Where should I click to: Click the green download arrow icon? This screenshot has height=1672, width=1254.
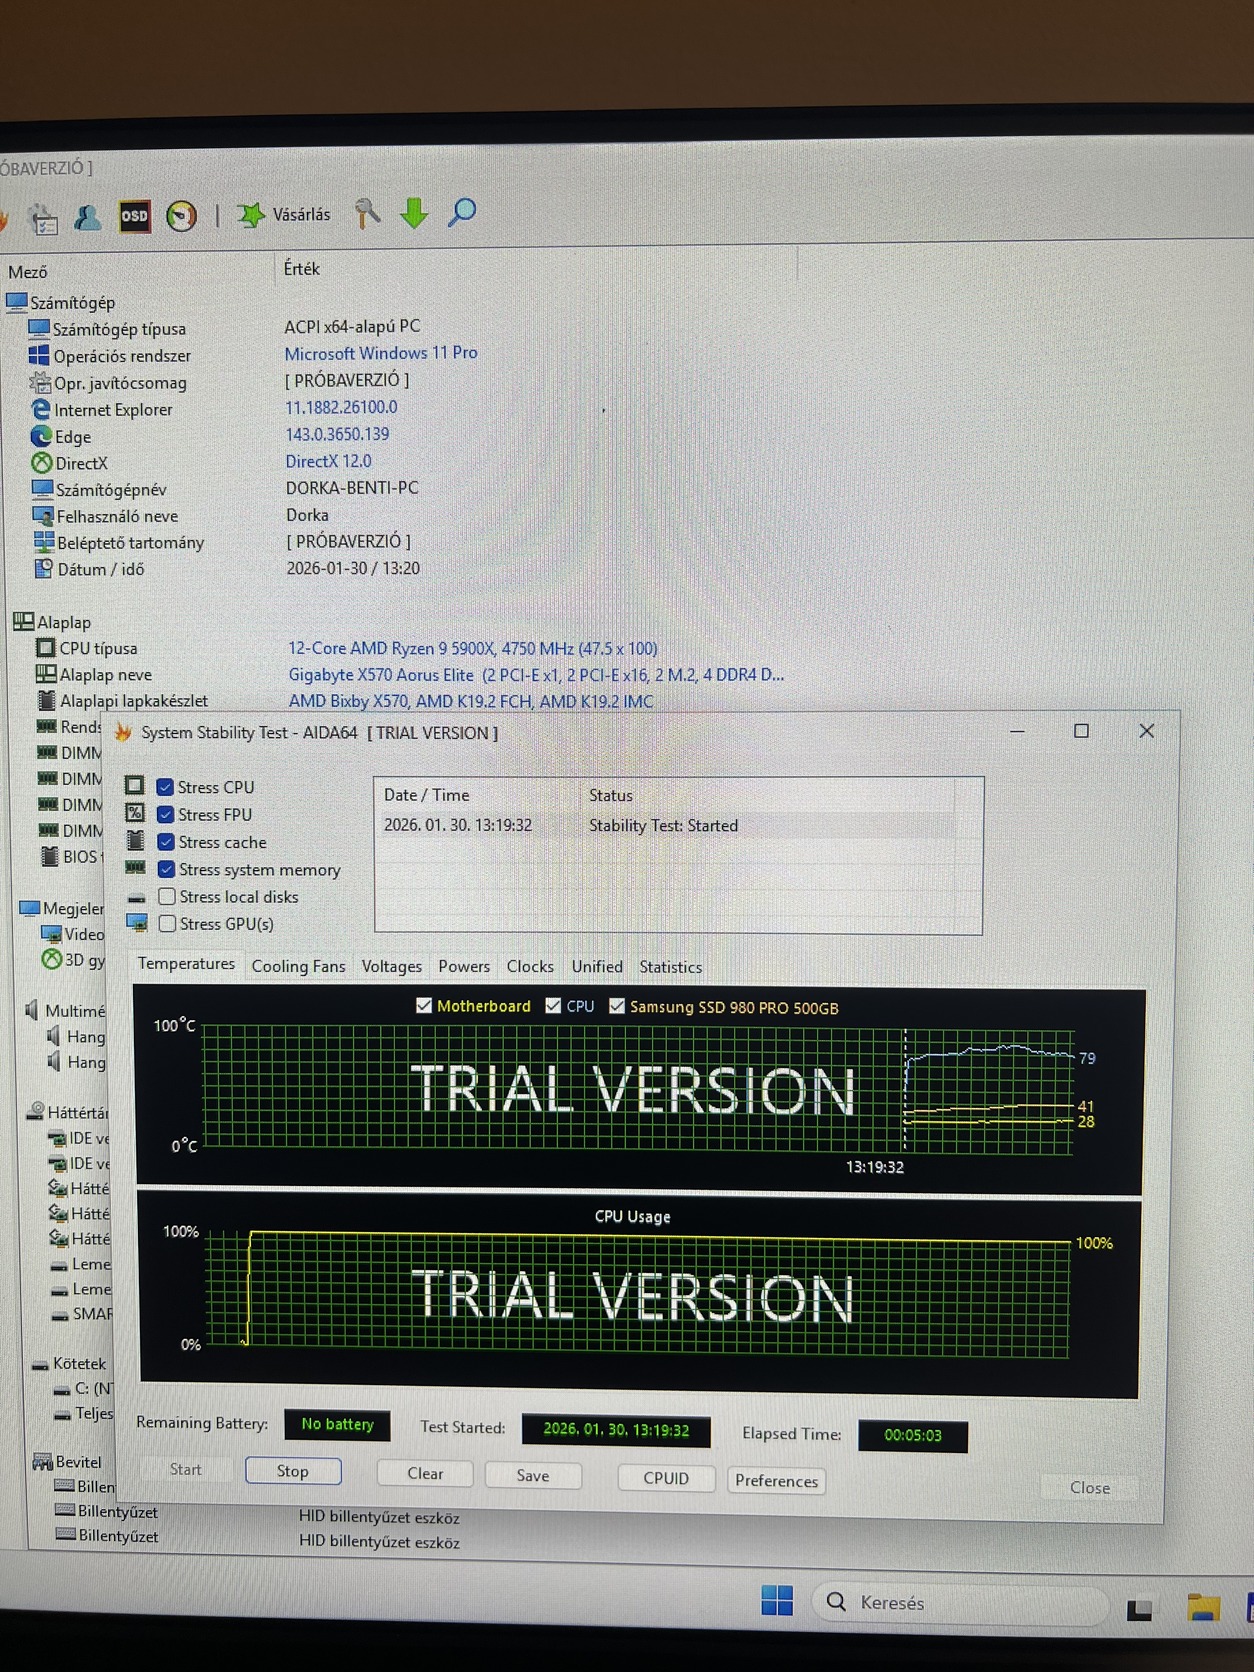(414, 213)
